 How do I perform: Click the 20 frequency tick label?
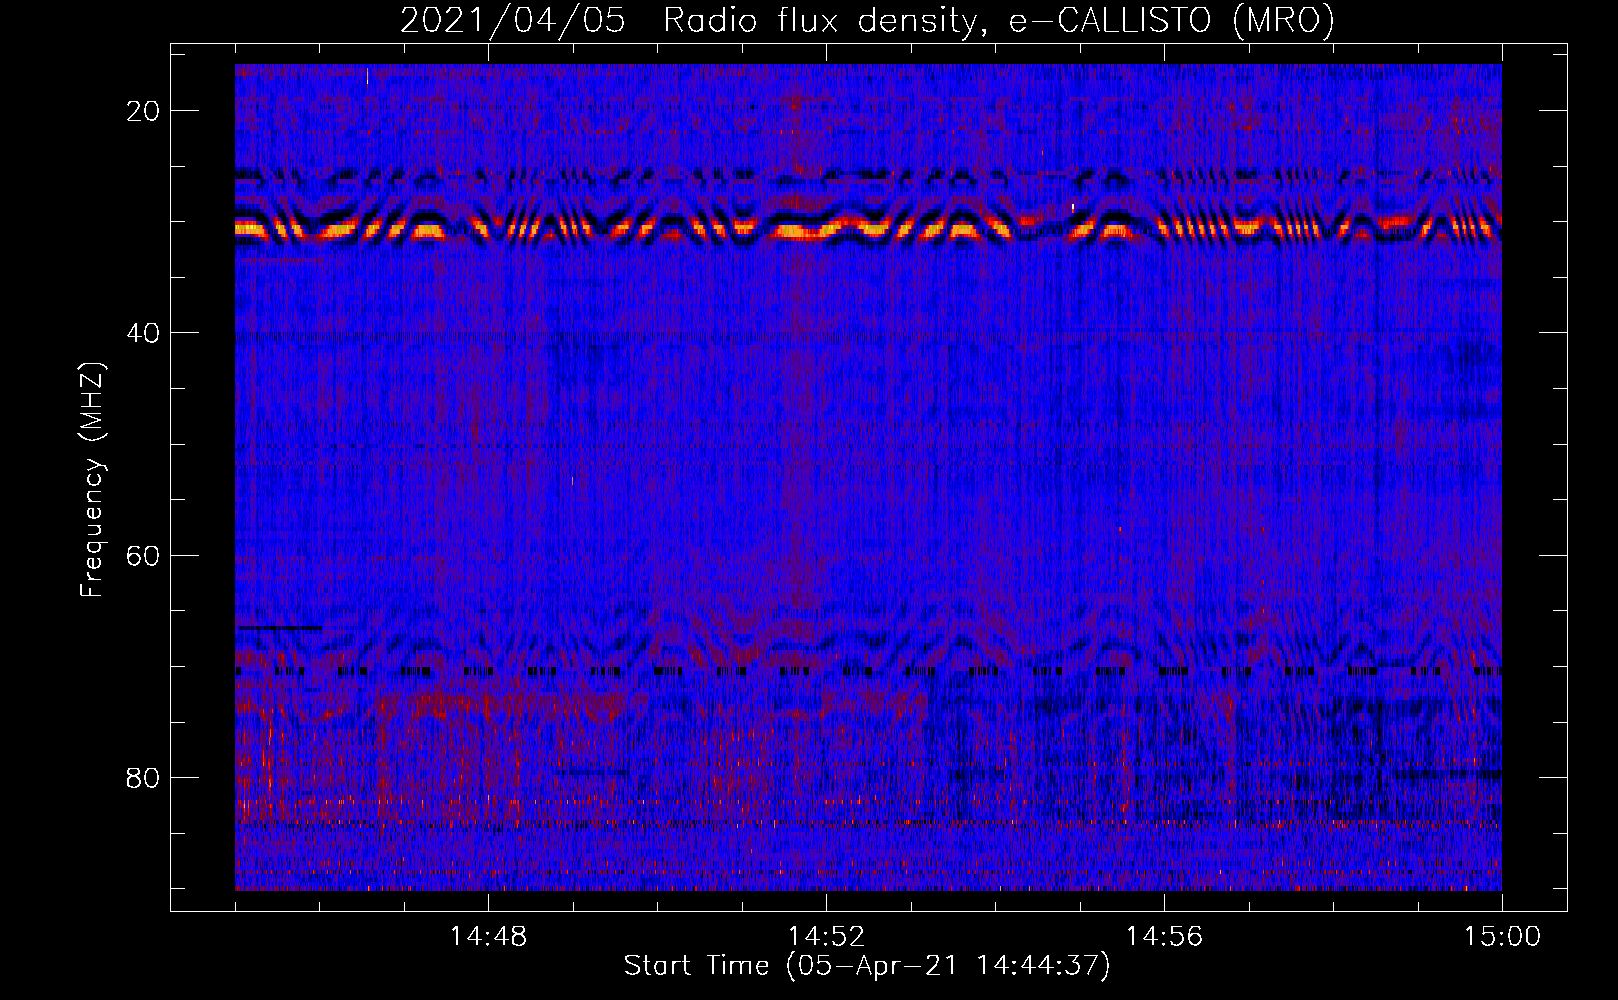[143, 111]
